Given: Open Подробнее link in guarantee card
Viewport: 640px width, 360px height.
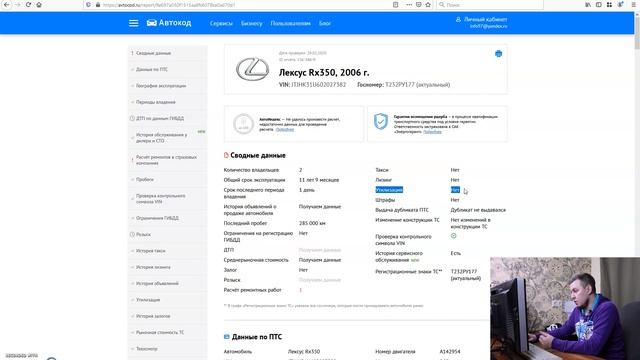Looking at the screenshot, I should 432,132.
